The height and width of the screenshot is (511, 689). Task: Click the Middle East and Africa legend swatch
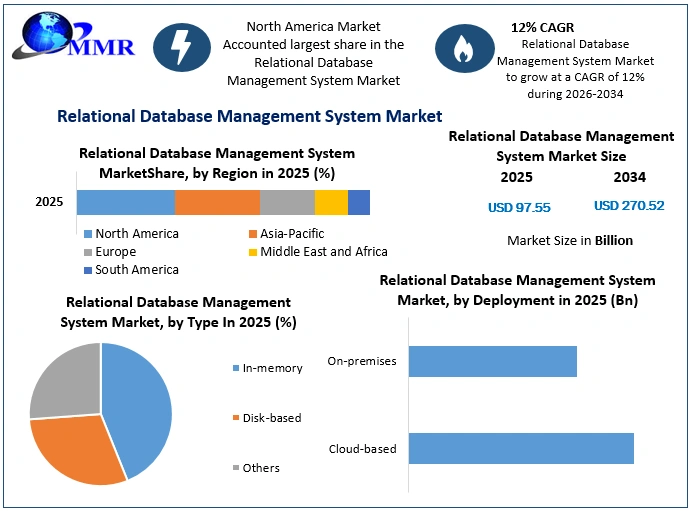coord(253,252)
